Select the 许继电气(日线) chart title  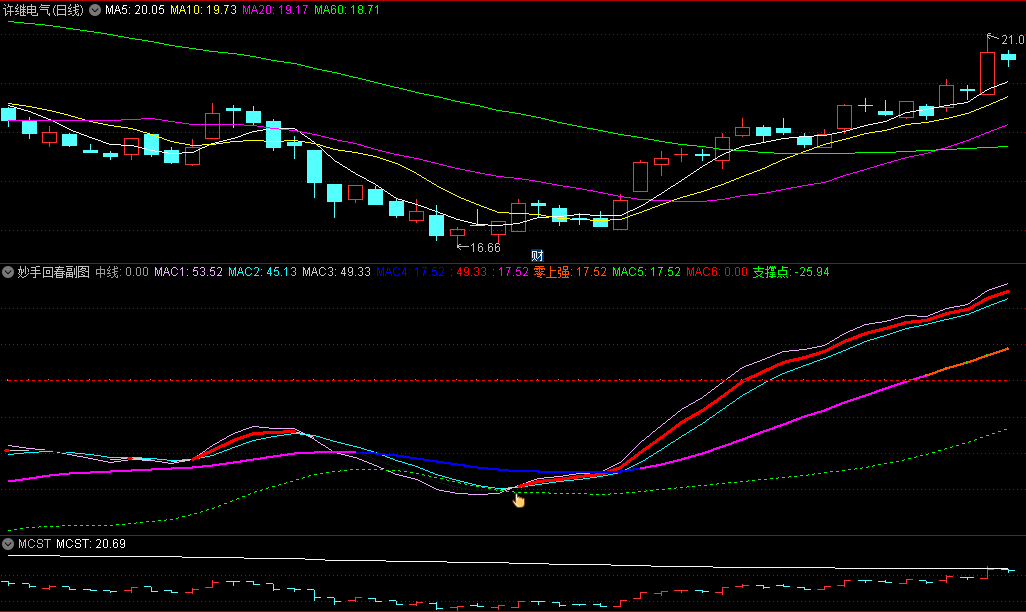click(43, 10)
